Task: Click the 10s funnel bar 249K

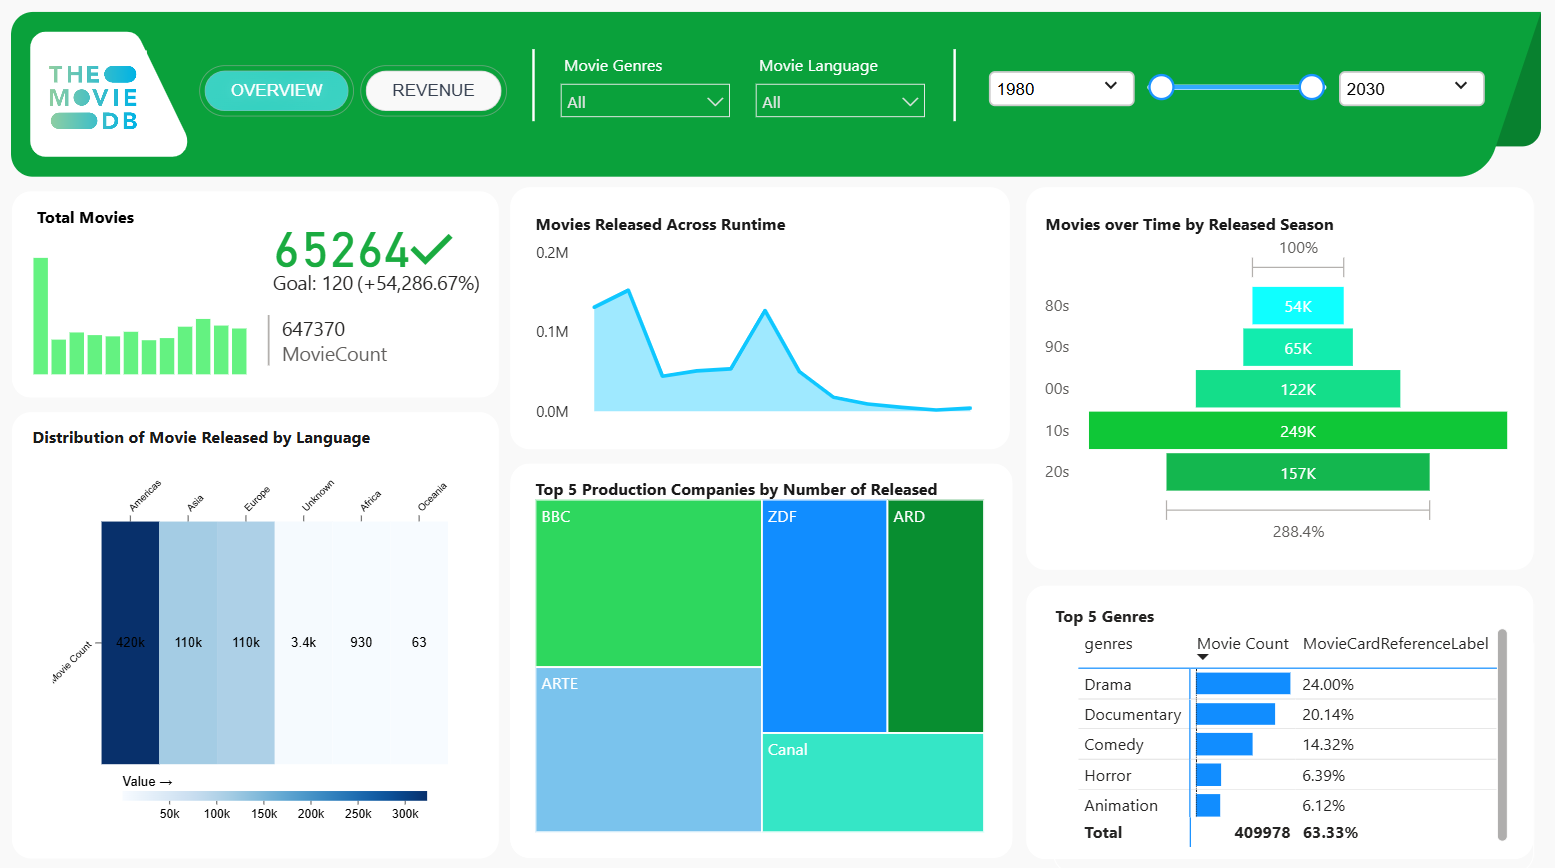Action: tap(1298, 431)
